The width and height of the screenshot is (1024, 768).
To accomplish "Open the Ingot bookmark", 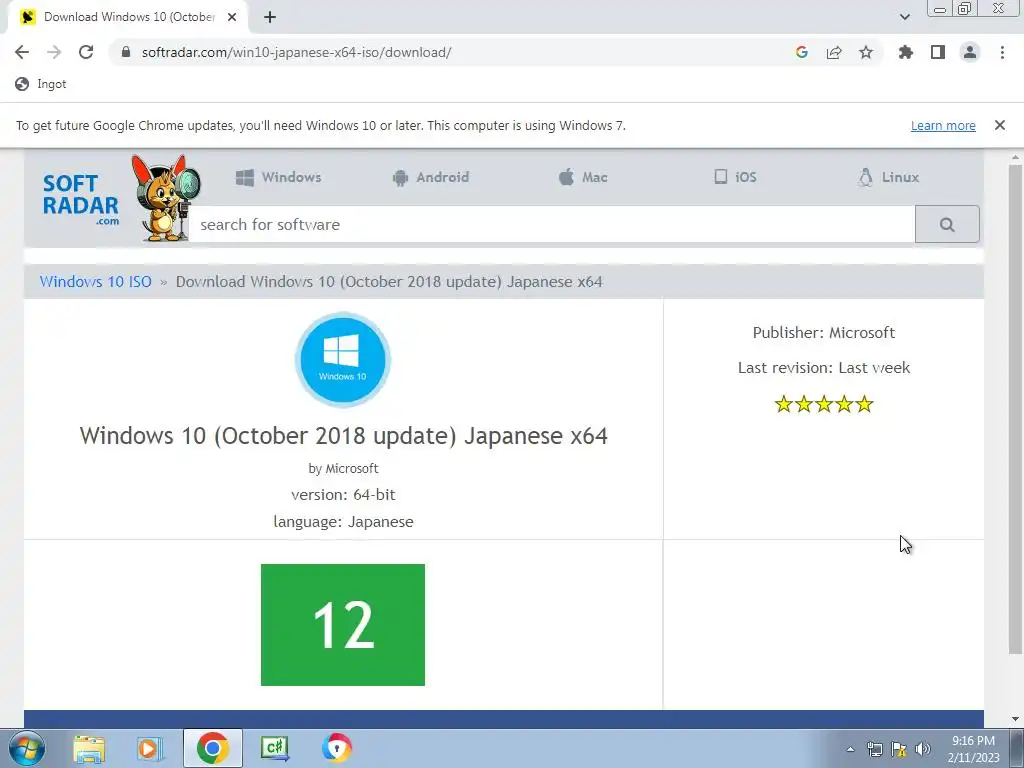I will point(40,84).
